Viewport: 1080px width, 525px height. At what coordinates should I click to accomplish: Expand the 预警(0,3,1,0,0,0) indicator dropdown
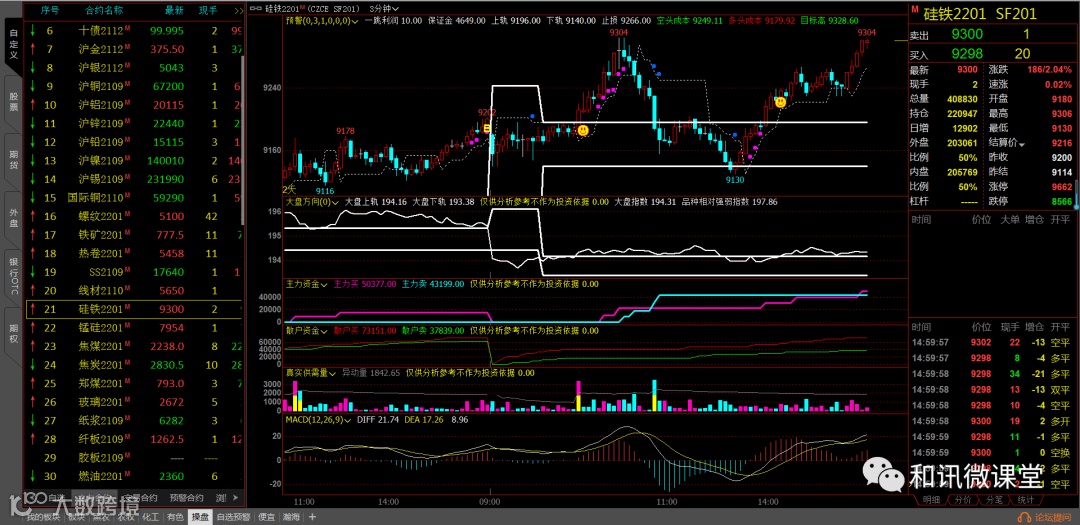321,21
